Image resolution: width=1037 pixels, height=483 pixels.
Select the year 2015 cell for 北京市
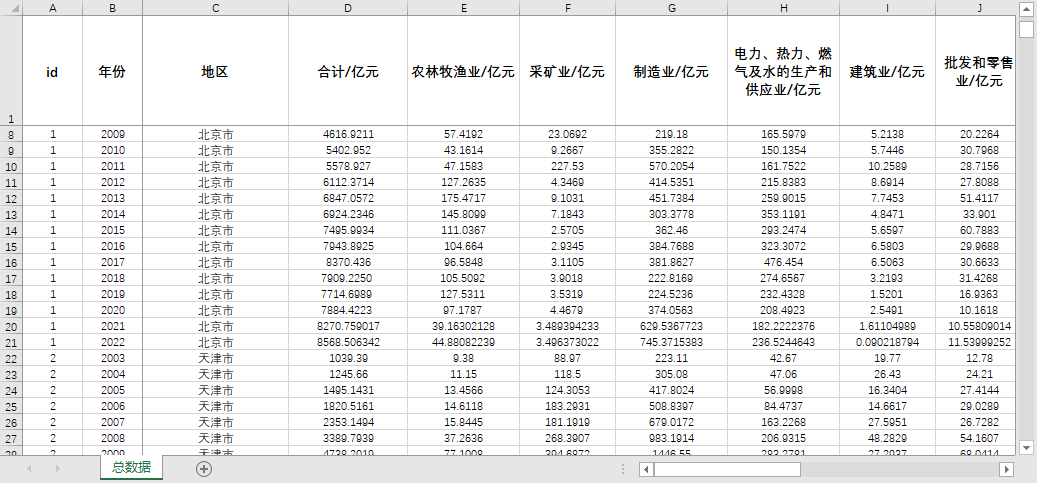pyautogui.click(x=112, y=230)
